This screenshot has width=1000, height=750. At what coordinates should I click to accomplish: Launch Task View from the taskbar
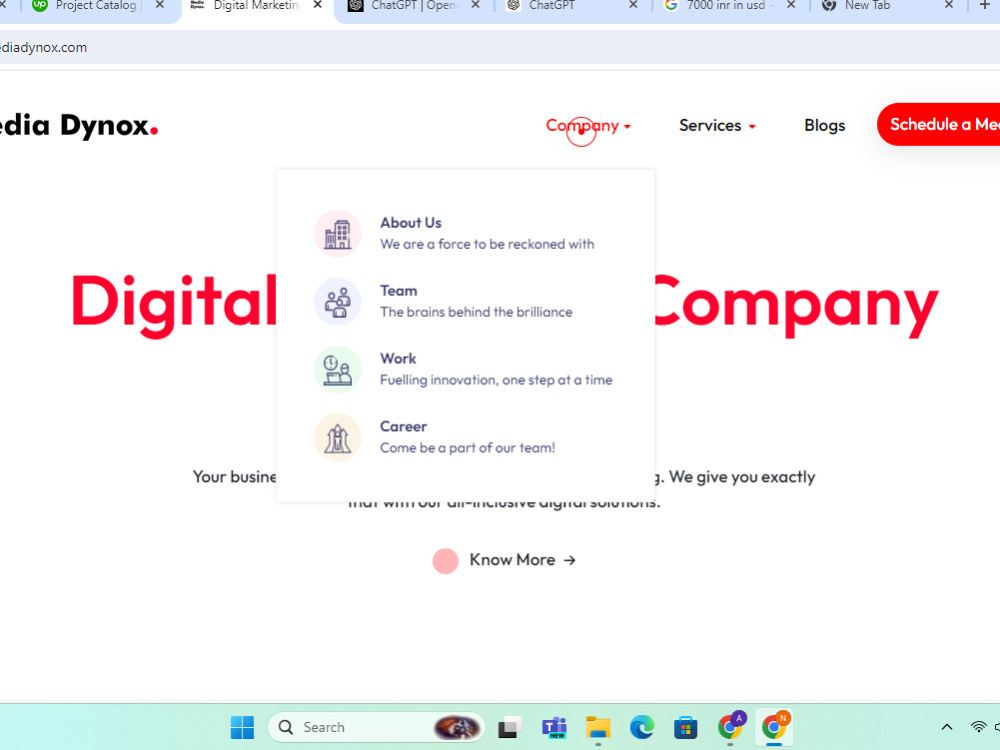[509, 727]
